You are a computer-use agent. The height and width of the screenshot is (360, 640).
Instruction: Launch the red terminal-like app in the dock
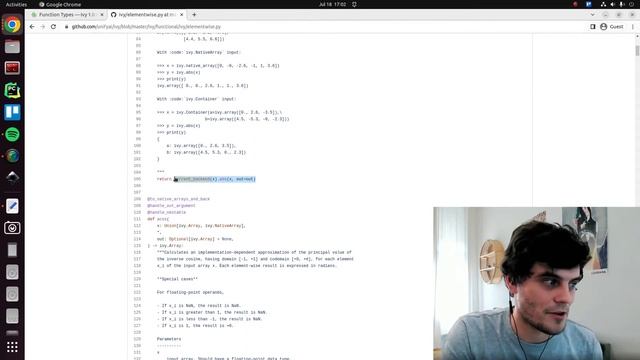pyautogui.click(x=12, y=68)
